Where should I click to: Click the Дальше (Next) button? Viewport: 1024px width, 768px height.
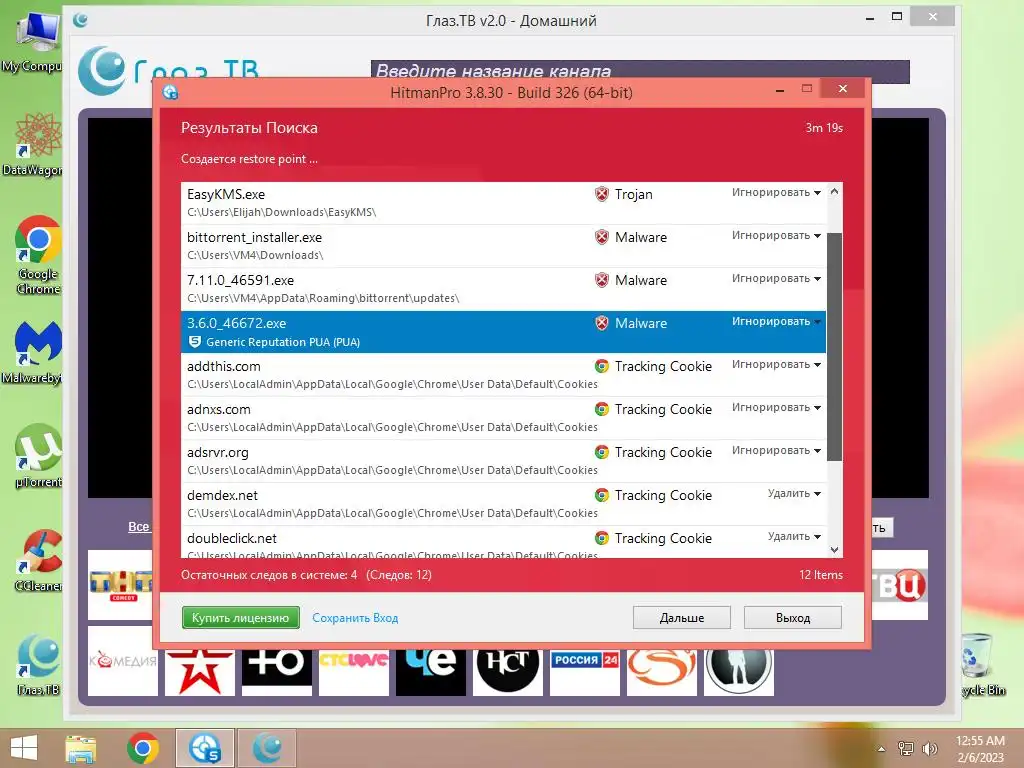click(682, 618)
